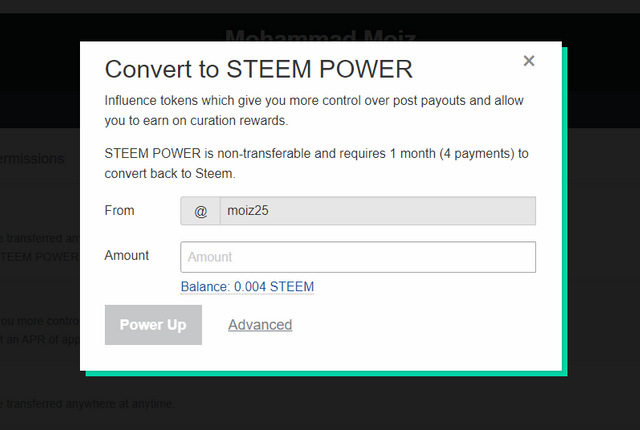Click the Balance: 0.004 STEEM link
The height and width of the screenshot is (430, 640).
tap(247, 287)
